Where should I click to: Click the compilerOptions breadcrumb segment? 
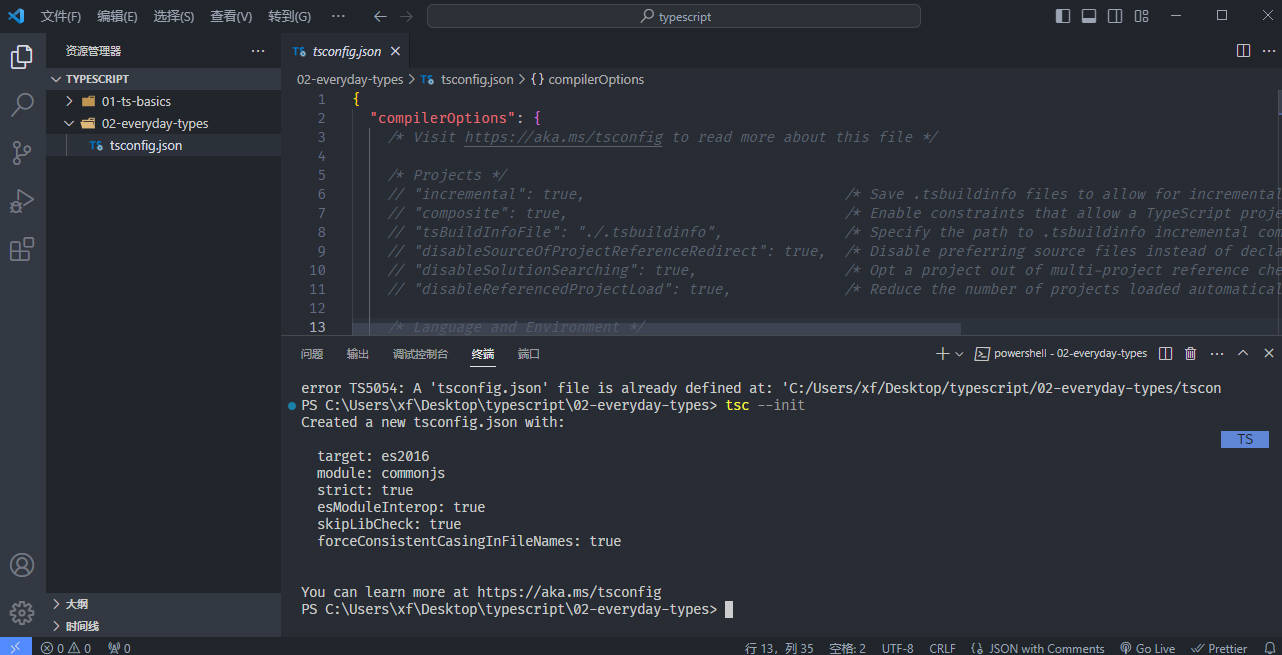coord(588,79)
